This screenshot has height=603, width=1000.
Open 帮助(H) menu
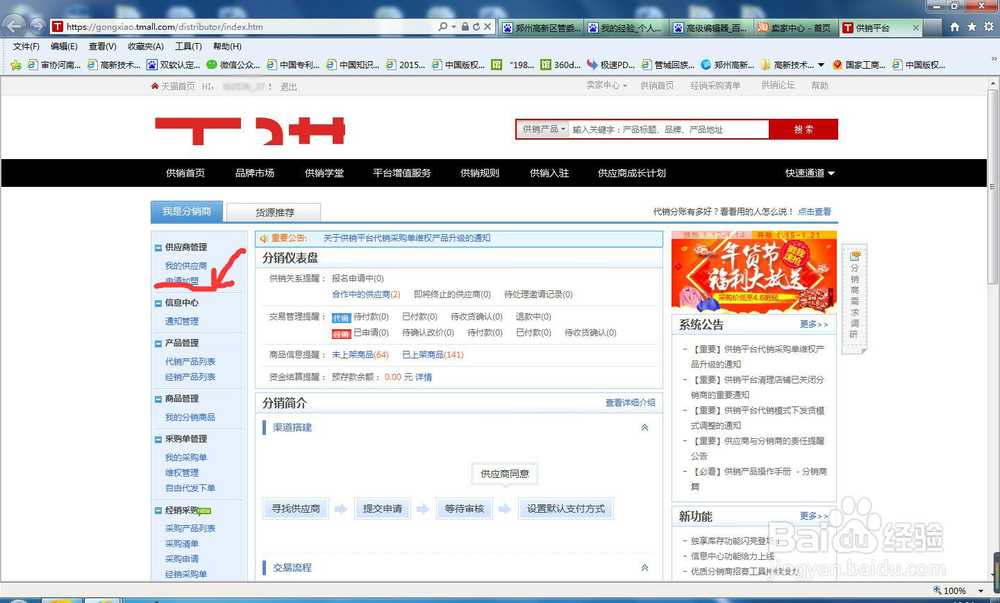pyautogui.click(x=227, y=47)
